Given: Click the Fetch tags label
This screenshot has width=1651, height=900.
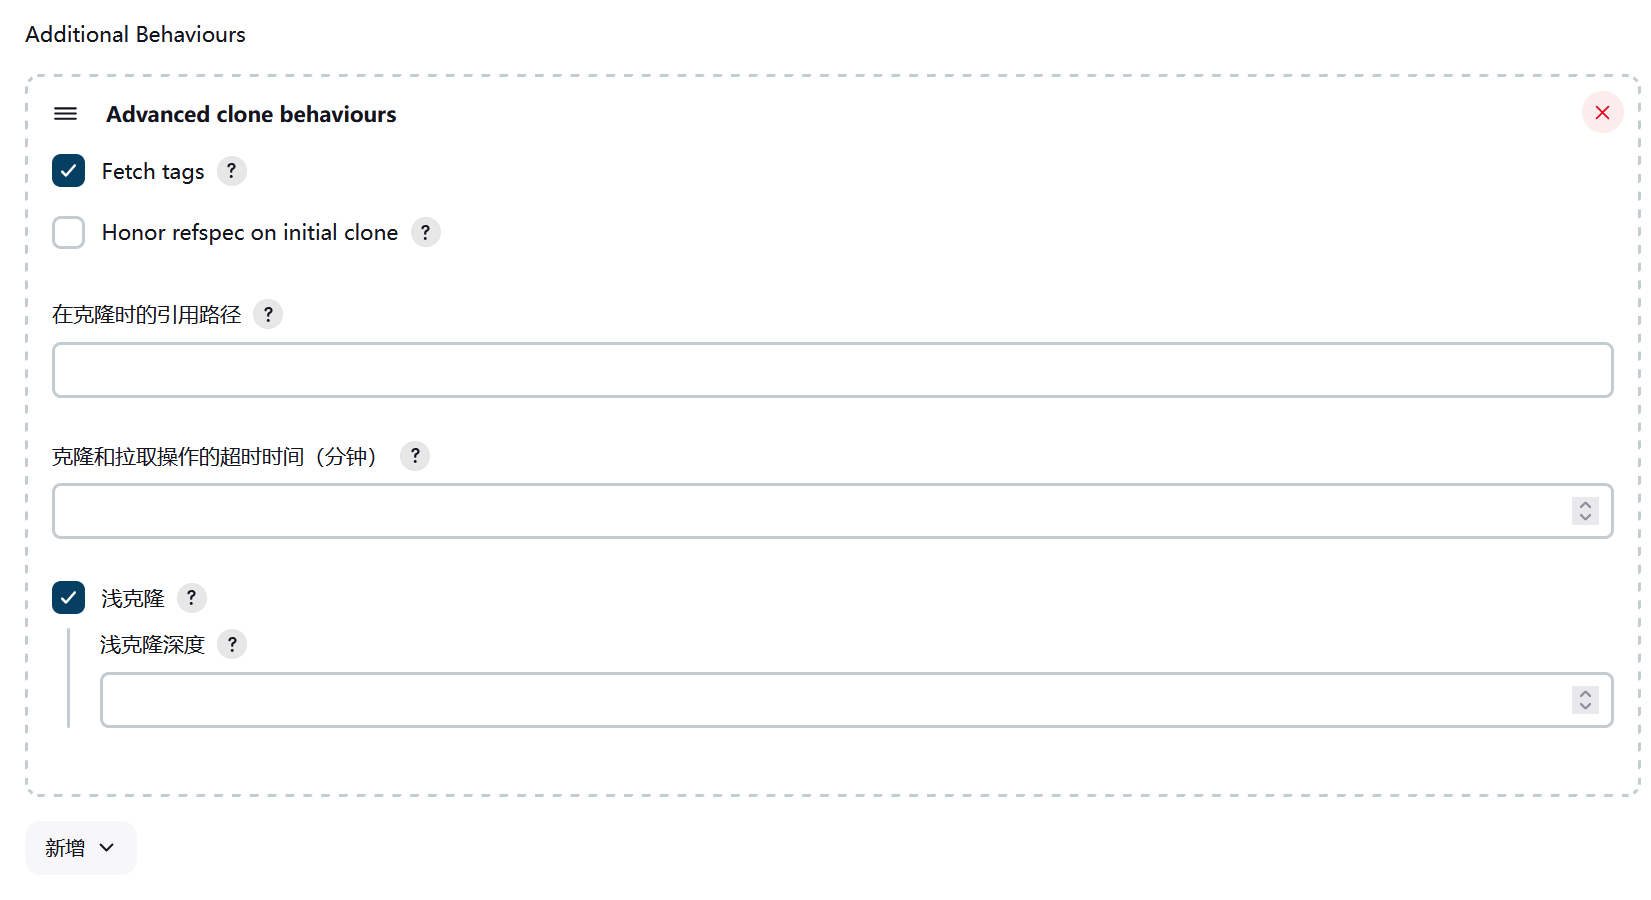Looking at the screenshot, I should tap(153, 172).
